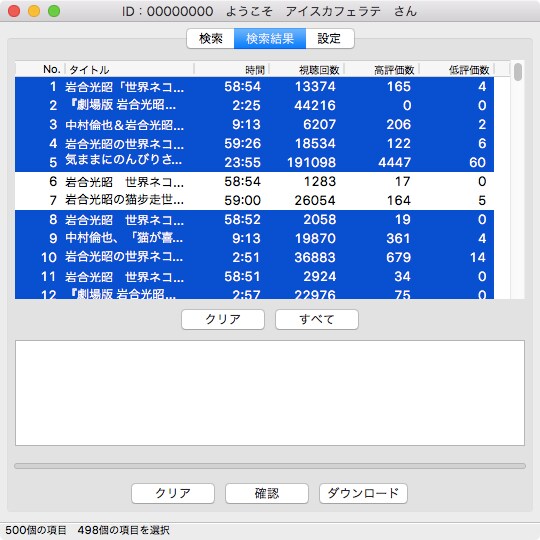Click the 498個の項目を選択 status text
Viewport: 540px width, 540px height.
coord(123,530)
